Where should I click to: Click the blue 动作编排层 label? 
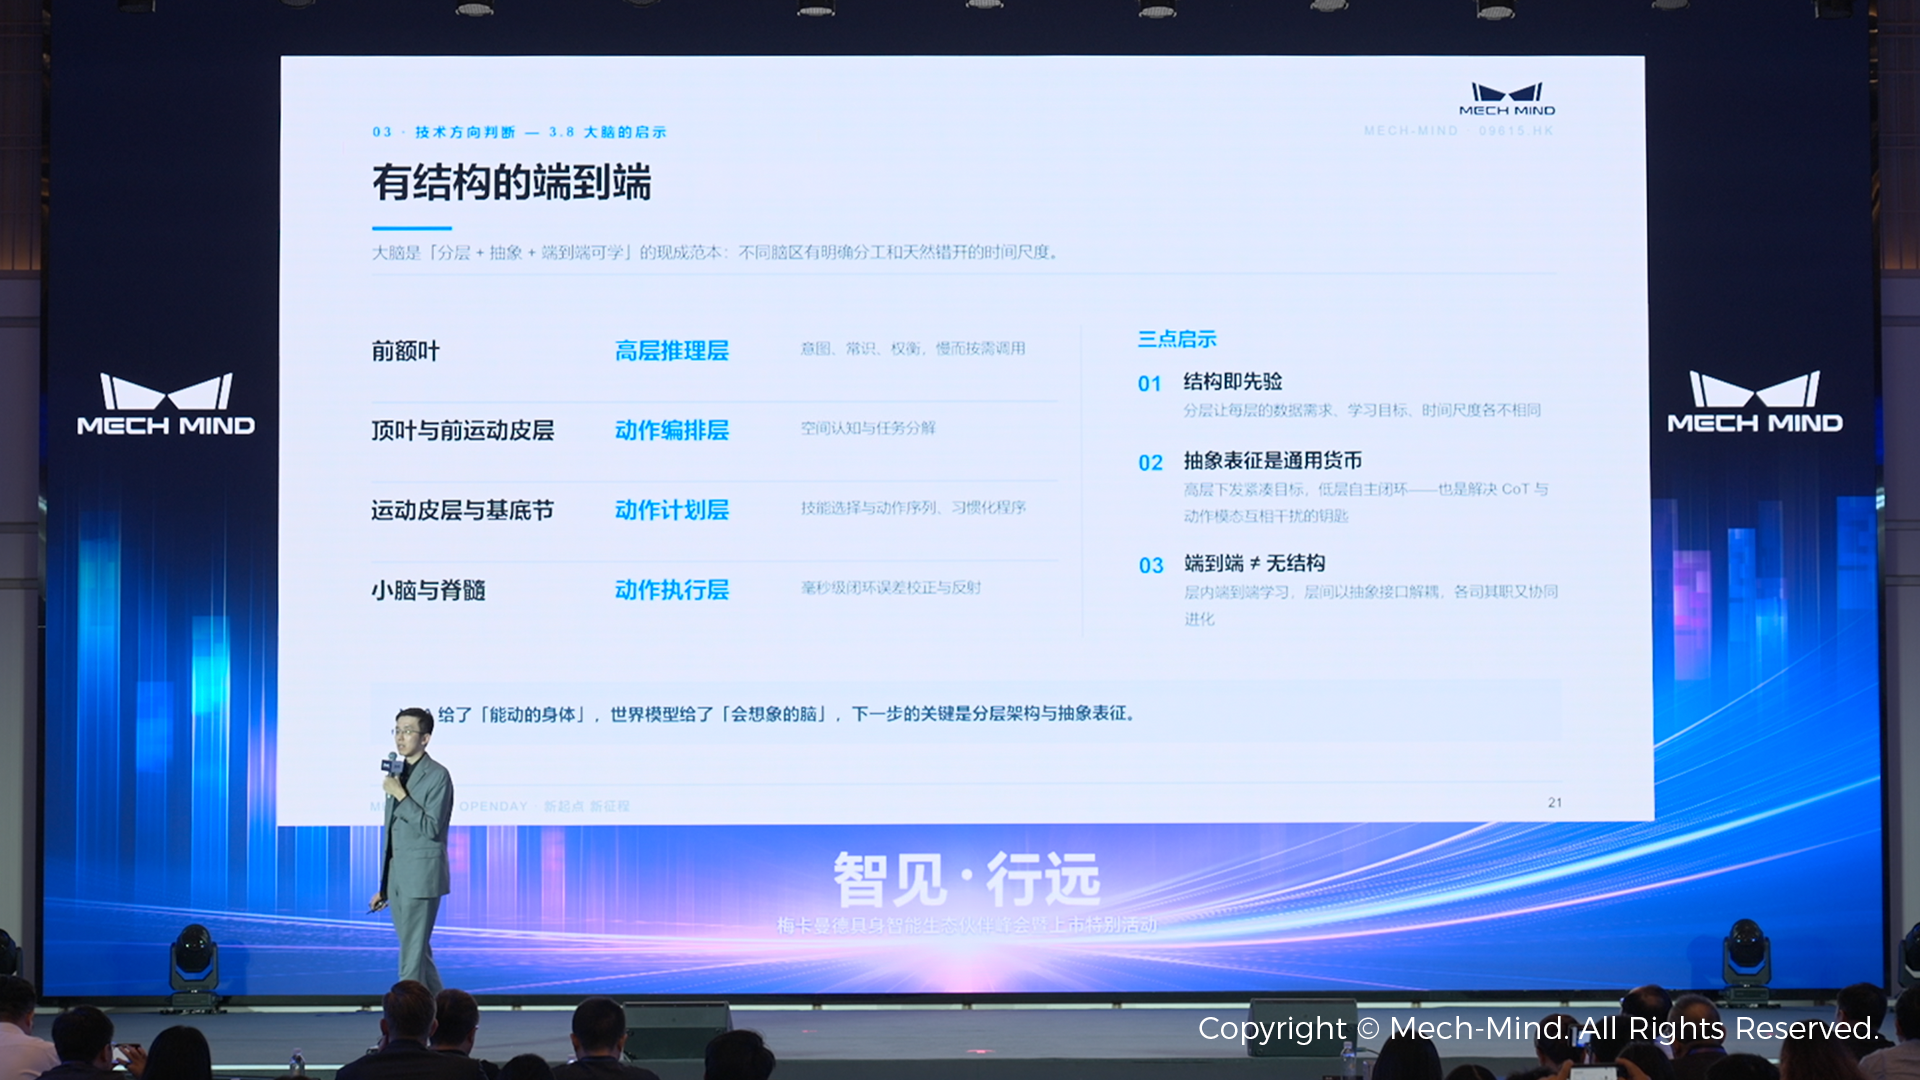(672, 430)
